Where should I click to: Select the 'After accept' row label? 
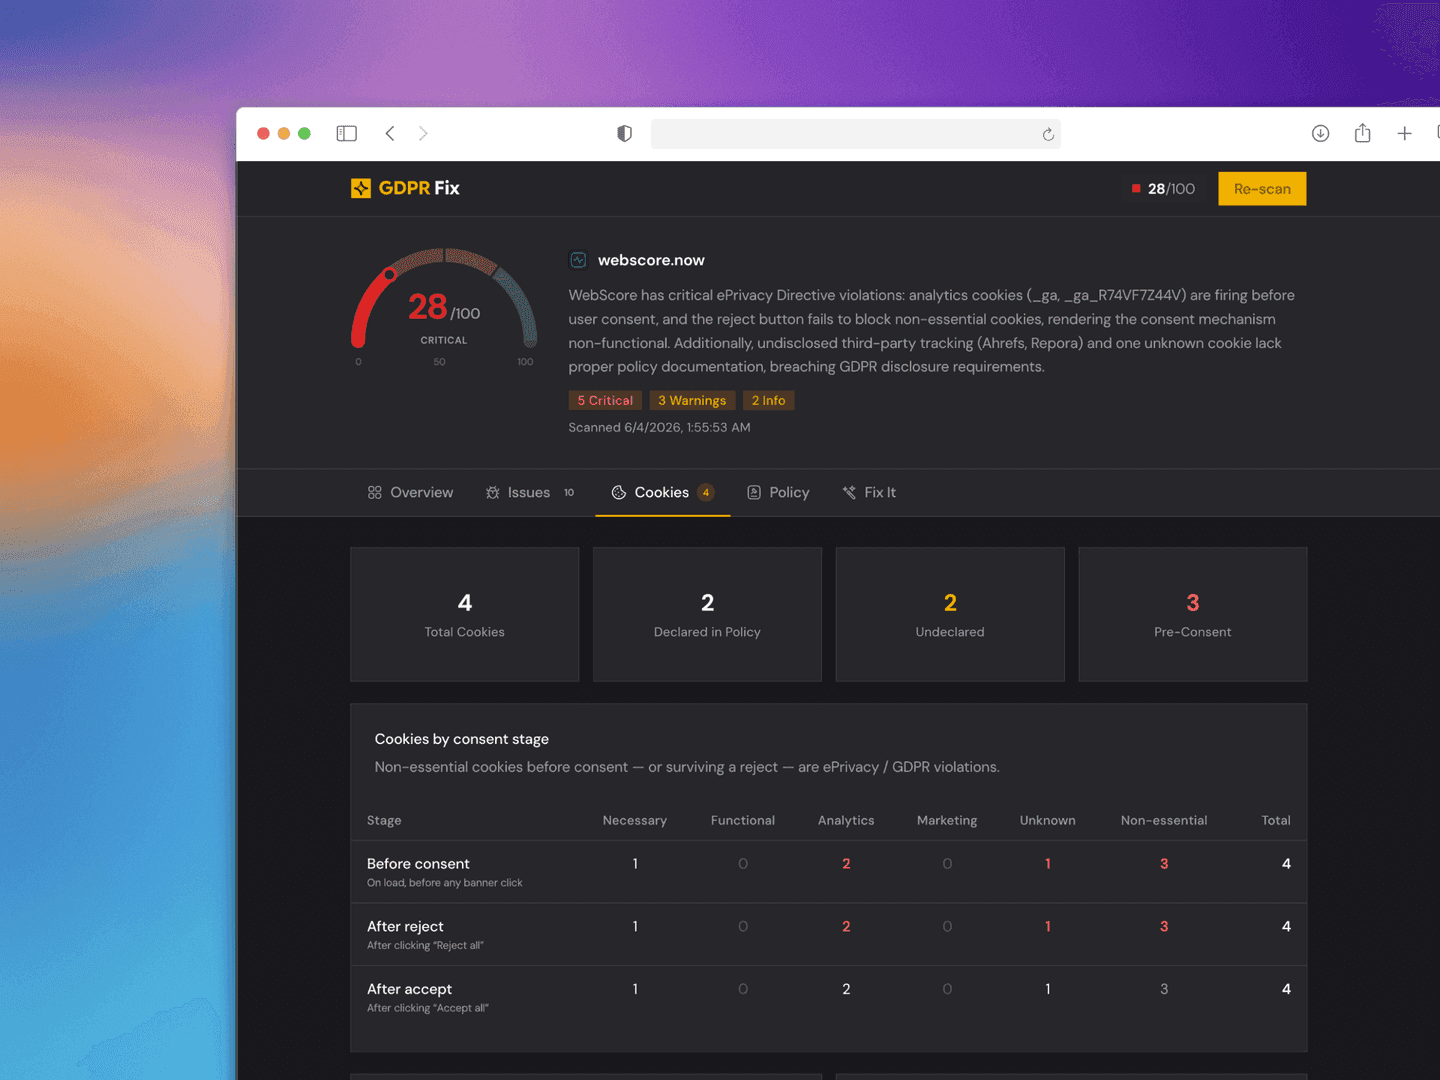[x=409, y=989]
